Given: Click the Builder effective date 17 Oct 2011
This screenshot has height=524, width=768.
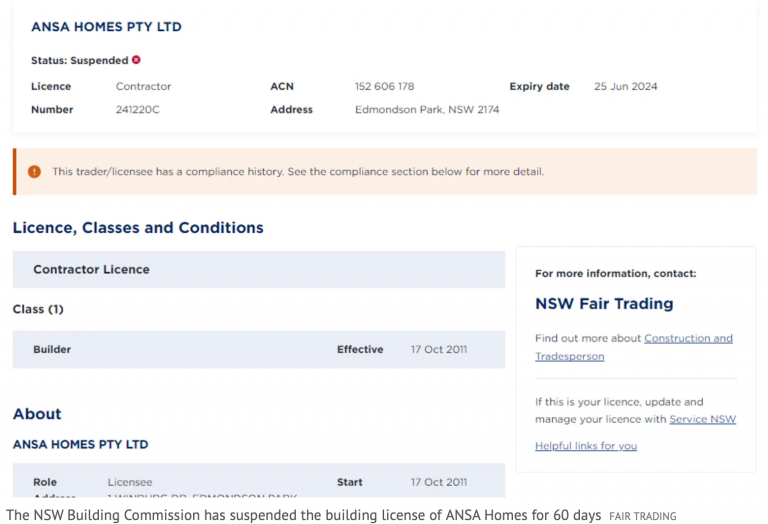Looking at the screenshot, I should 438,350.
